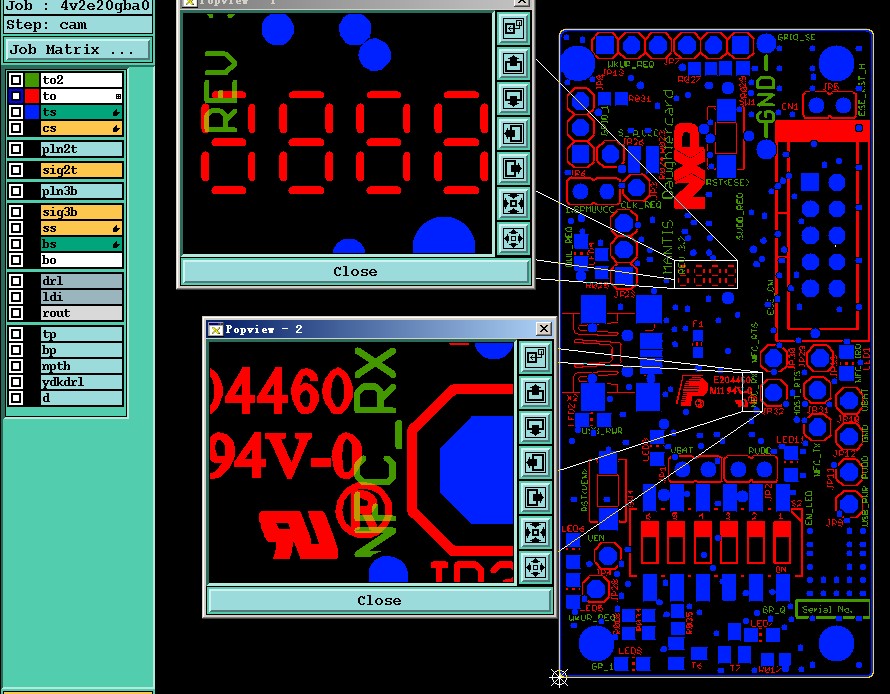This screenshot has height=694, width=890.
Task: Pan up in the Popview 1 window
Action: tap(513, 63)
